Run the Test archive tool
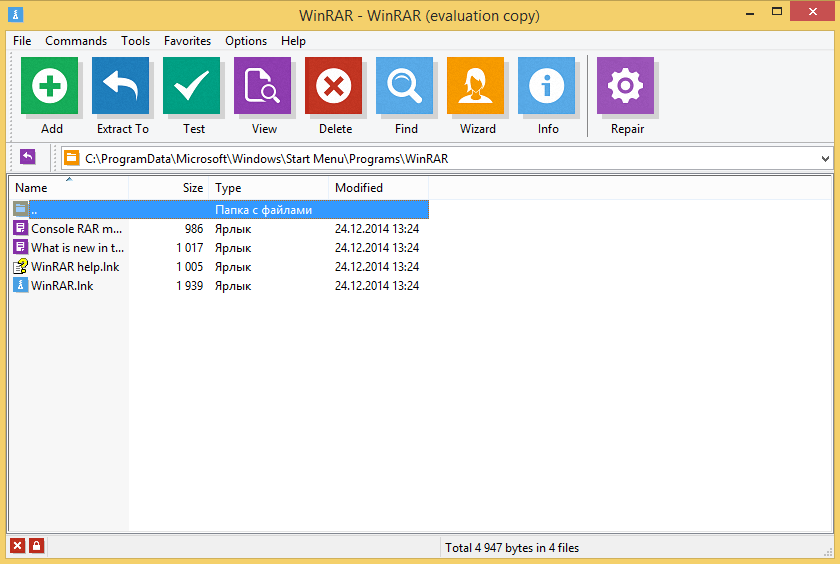The image size is (840, 564). coord(191,86)
